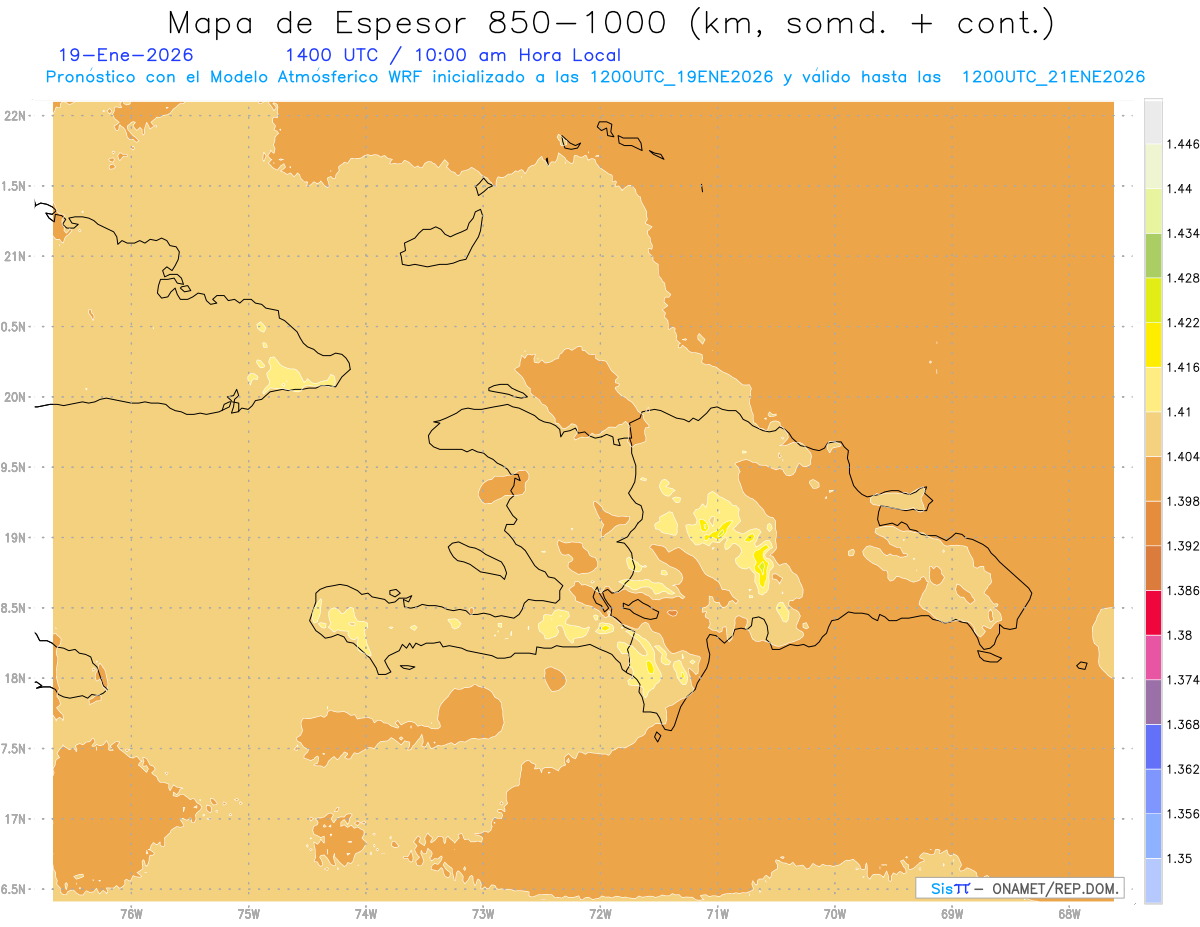Select the legend value "1.416"

point(1183,367)
